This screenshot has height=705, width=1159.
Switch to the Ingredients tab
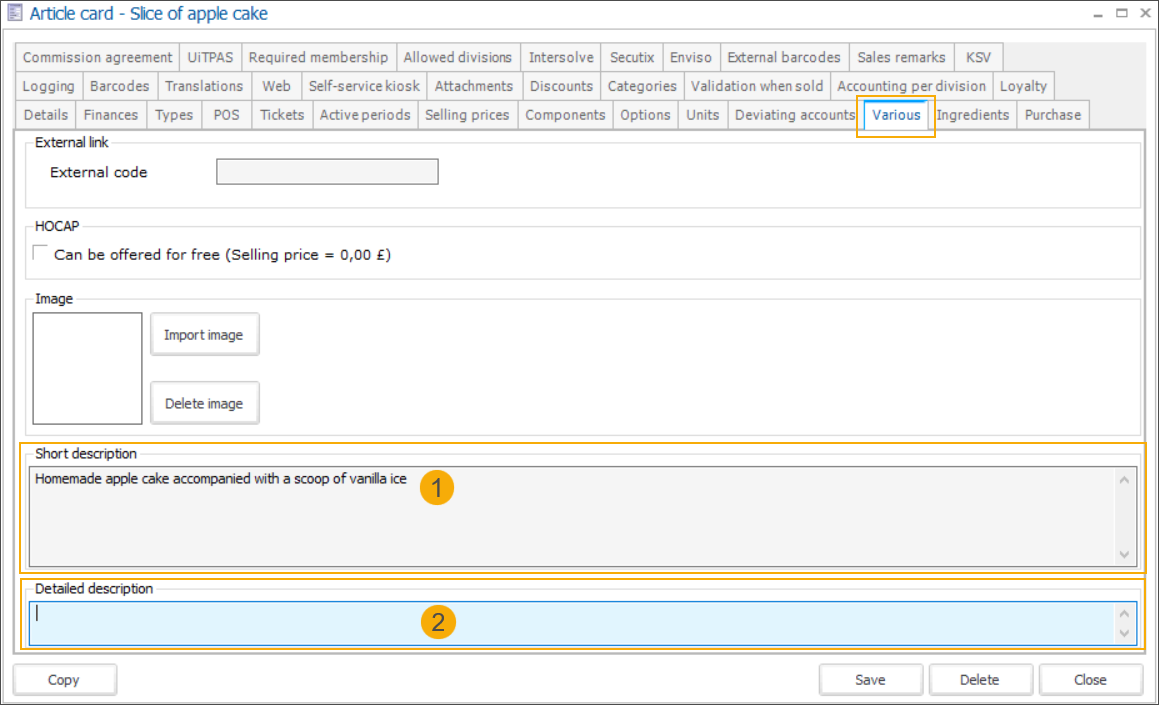coord(972,115)
